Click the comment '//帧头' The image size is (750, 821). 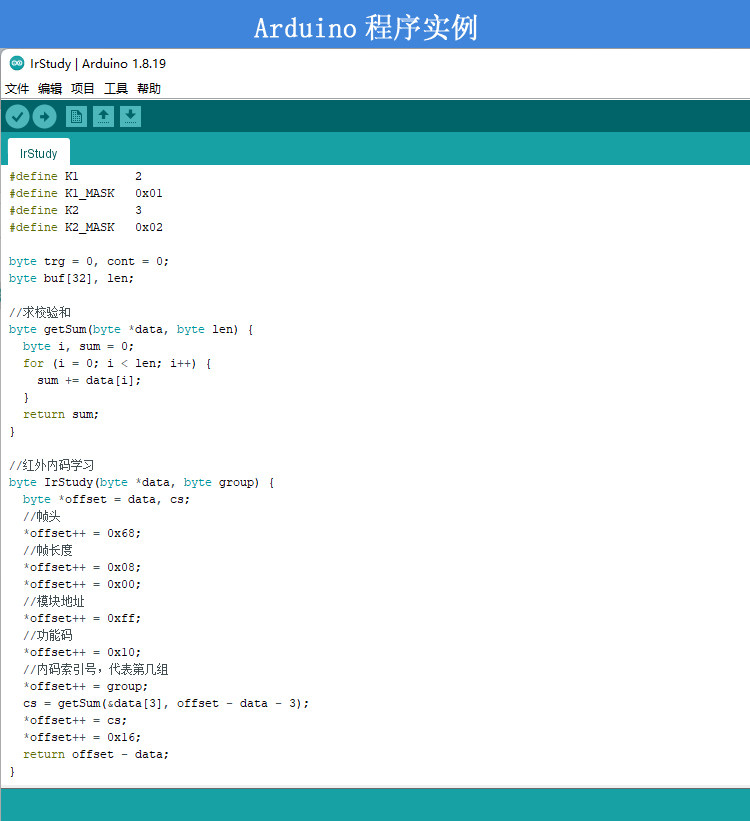[x=42, y=516]
